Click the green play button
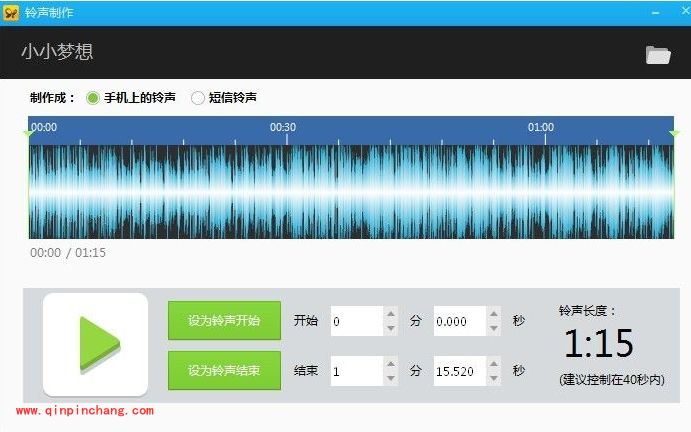Screen dimensions: 691x432 pyautogui.click(x=96, y=344)
